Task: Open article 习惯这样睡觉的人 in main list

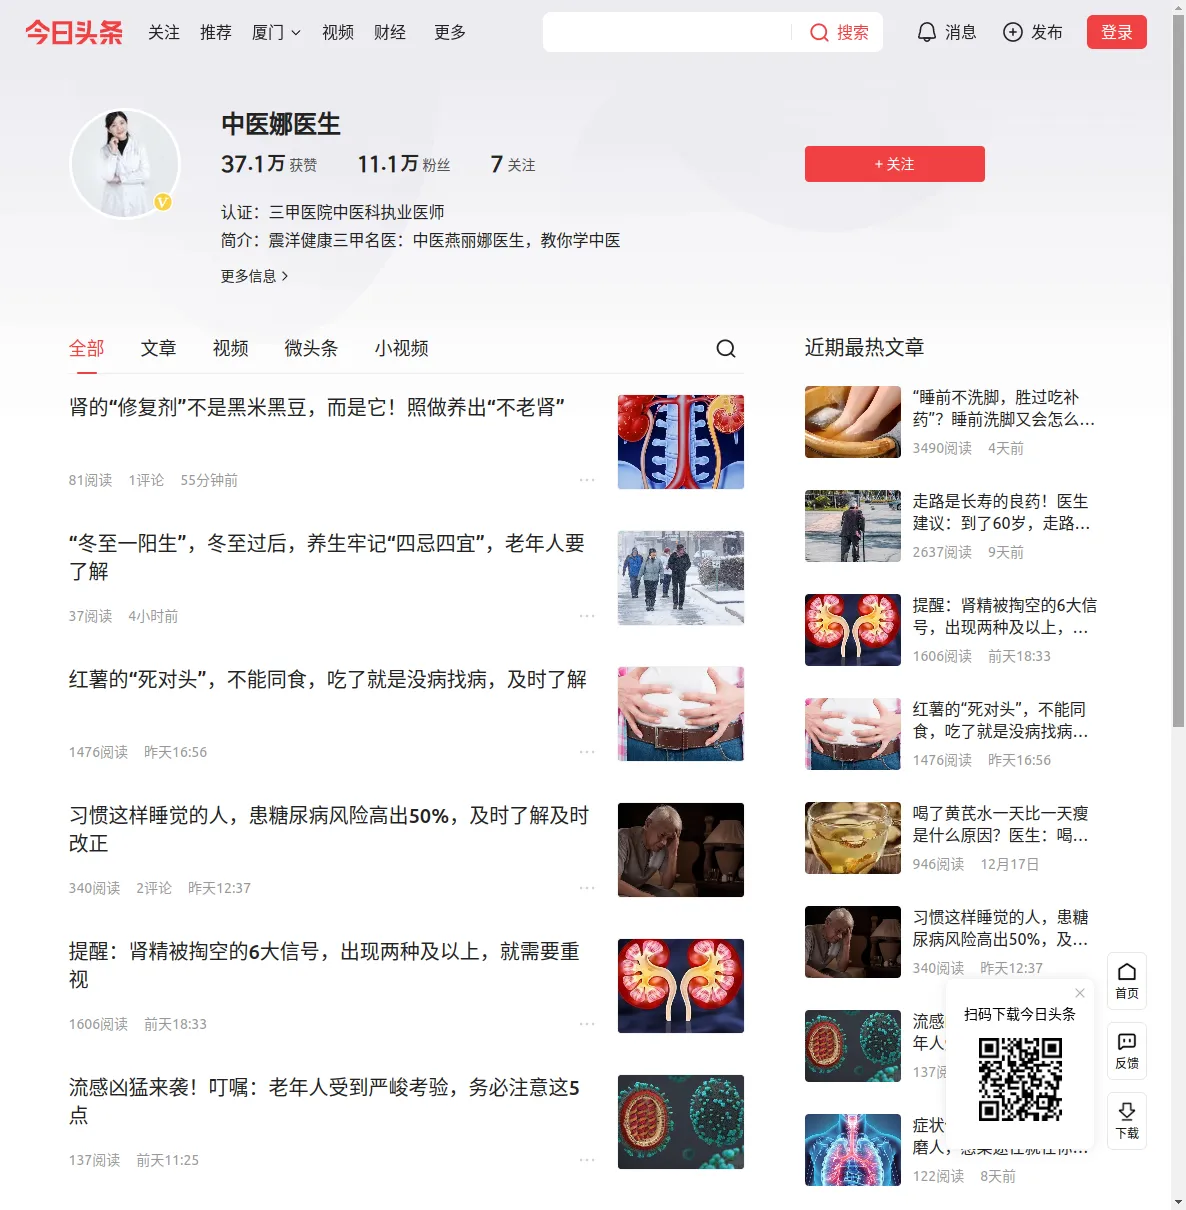Action: point(329,829)
